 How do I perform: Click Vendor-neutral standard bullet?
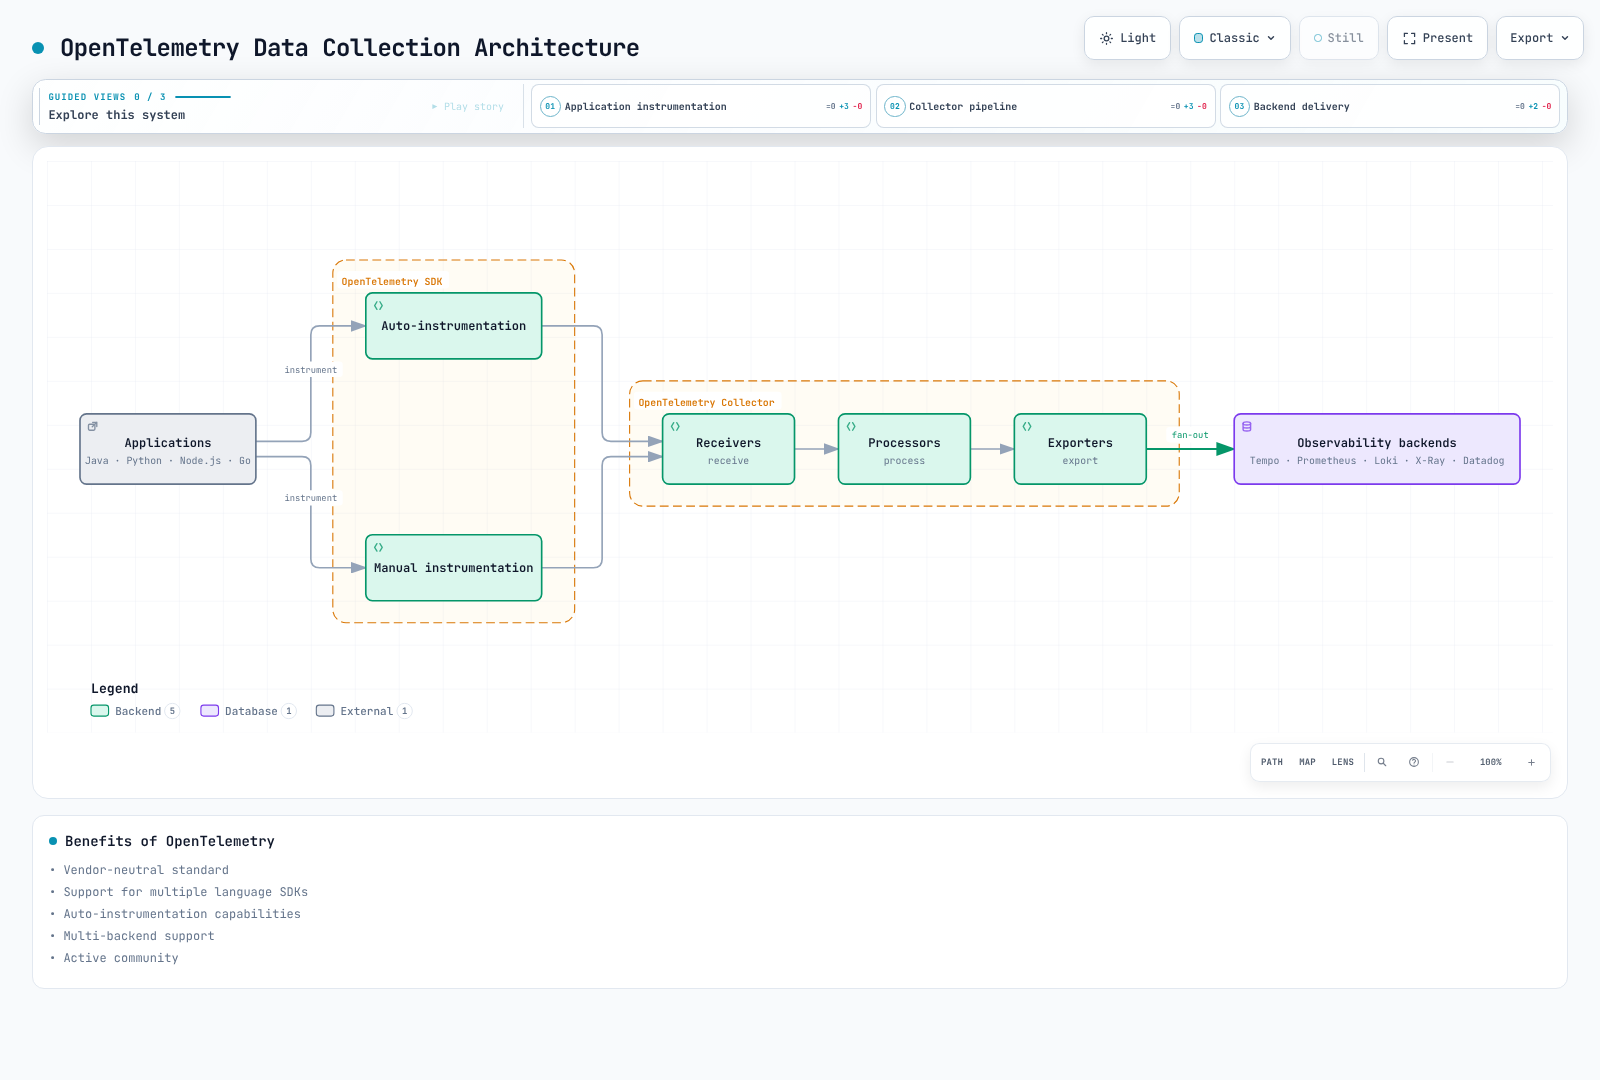tap(146, 870)
